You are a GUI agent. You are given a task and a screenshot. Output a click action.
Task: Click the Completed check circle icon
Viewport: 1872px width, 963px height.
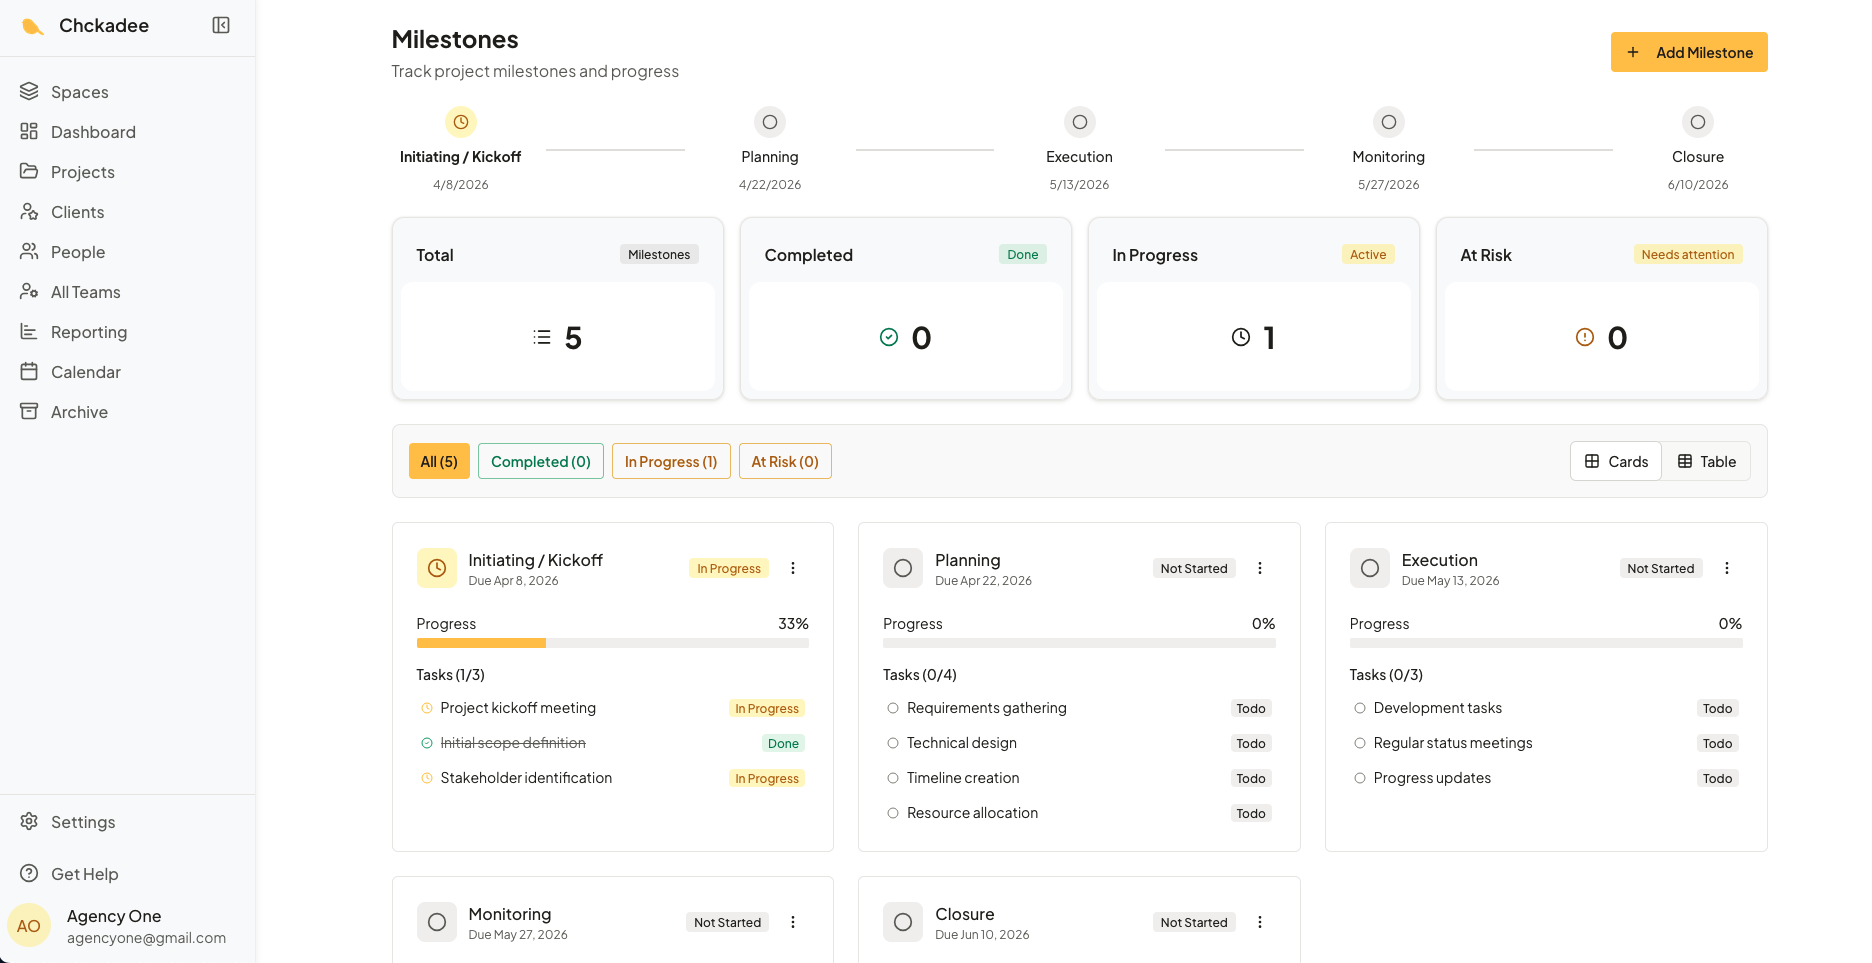(x=889, y=337)
